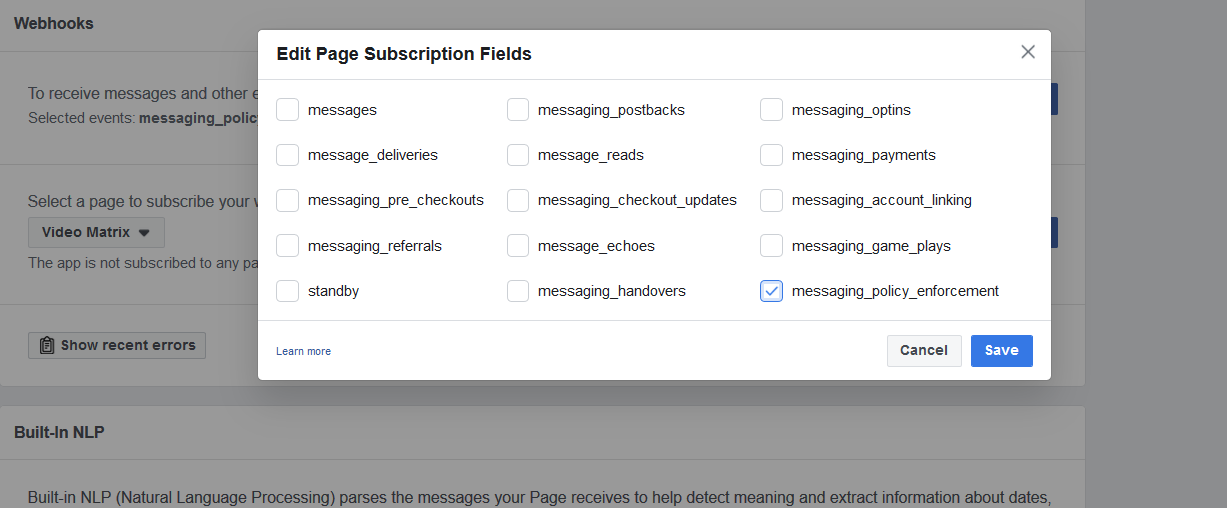Check messaging_payments field

click(x=771, y=155)
